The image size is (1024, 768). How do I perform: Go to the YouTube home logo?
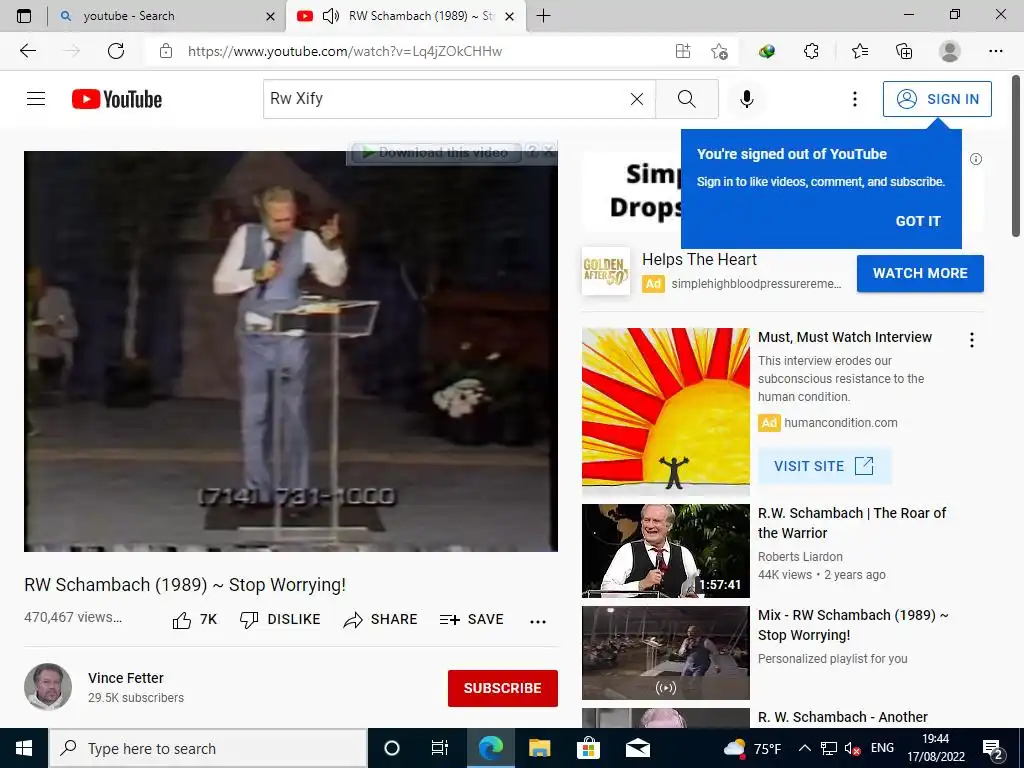click(x=117, y=99)
